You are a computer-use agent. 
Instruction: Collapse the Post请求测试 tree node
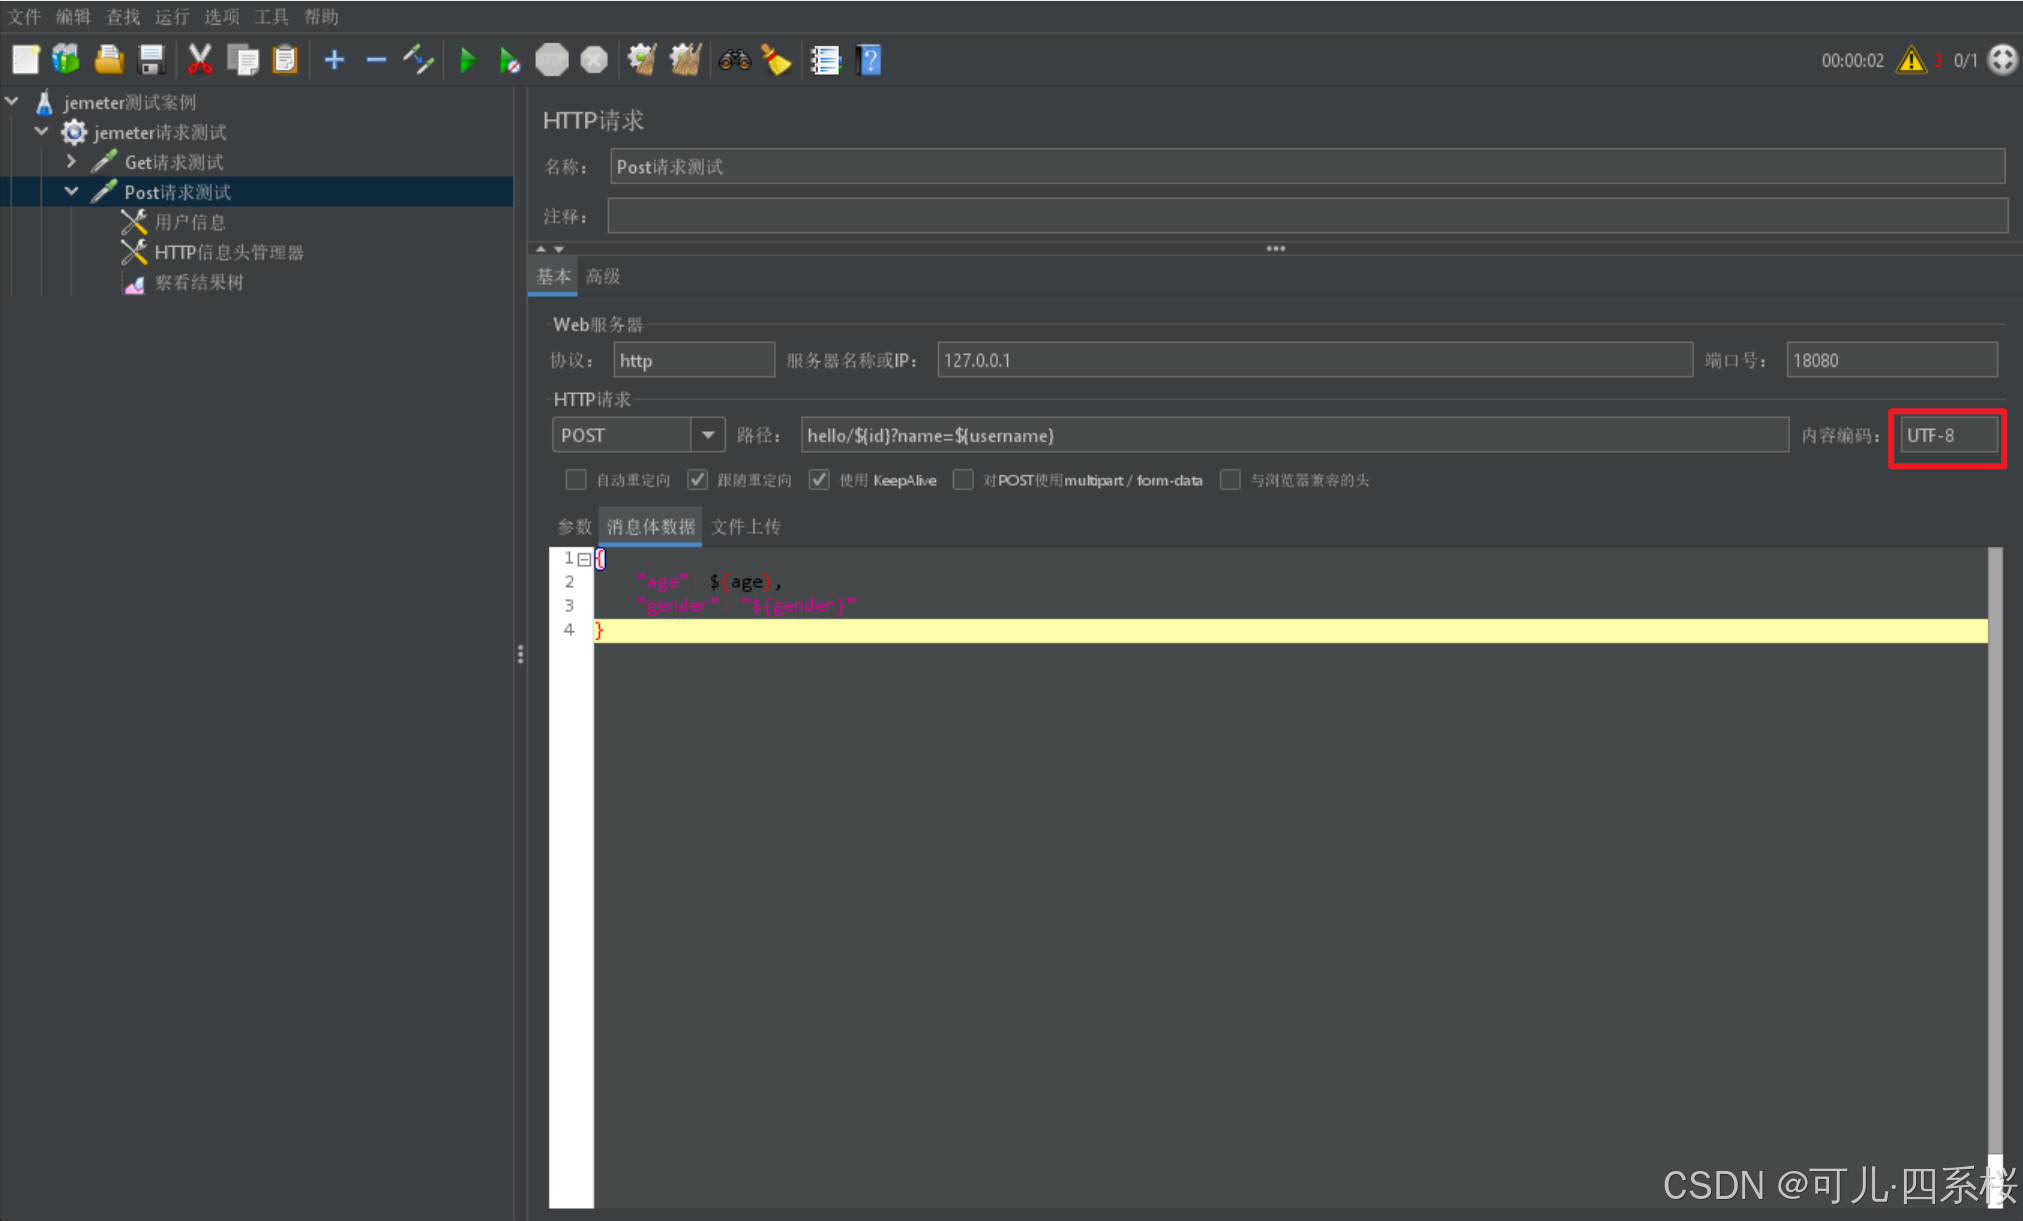(71, 191)
